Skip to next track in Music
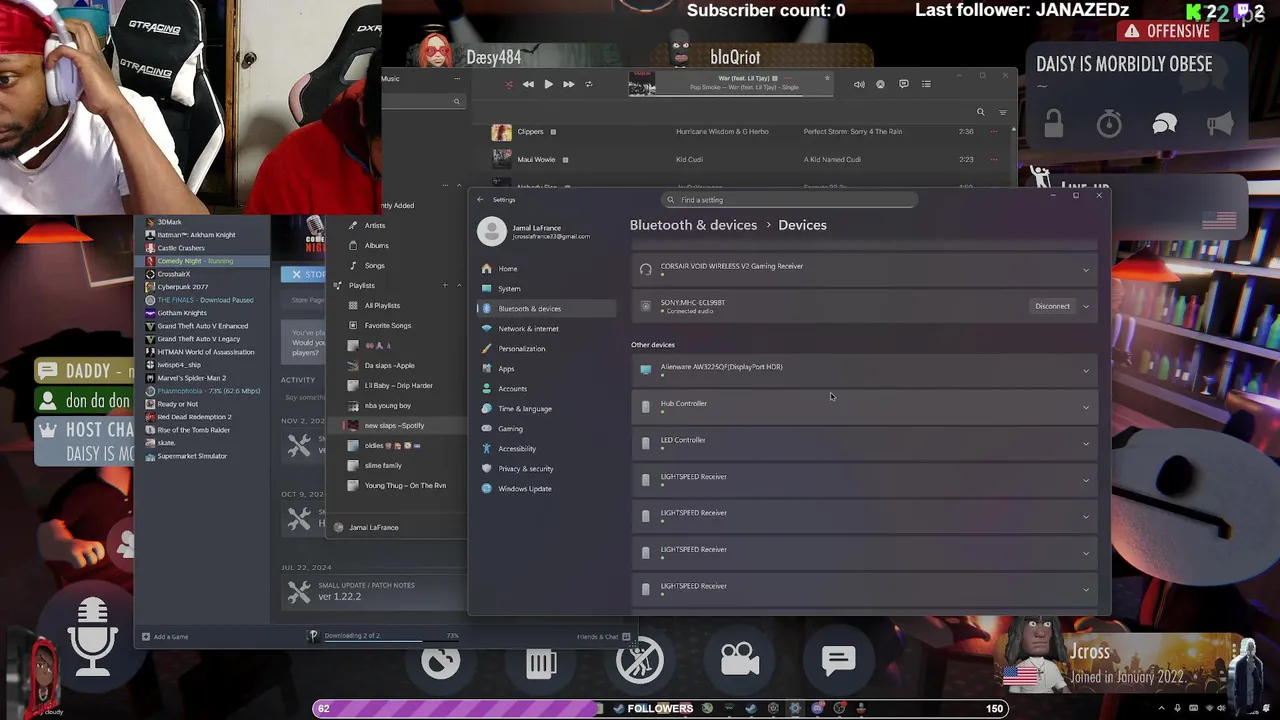This screenshot has height=720, width=1280. click(x=568, y=84)
